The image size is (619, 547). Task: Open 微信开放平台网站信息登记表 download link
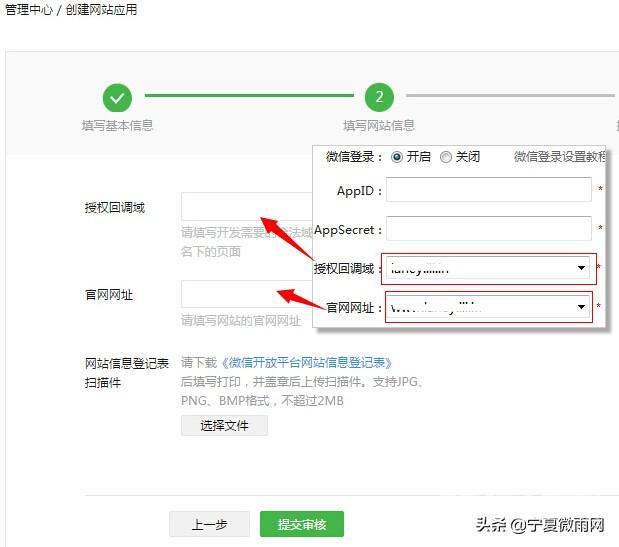(x=307, y=363)
